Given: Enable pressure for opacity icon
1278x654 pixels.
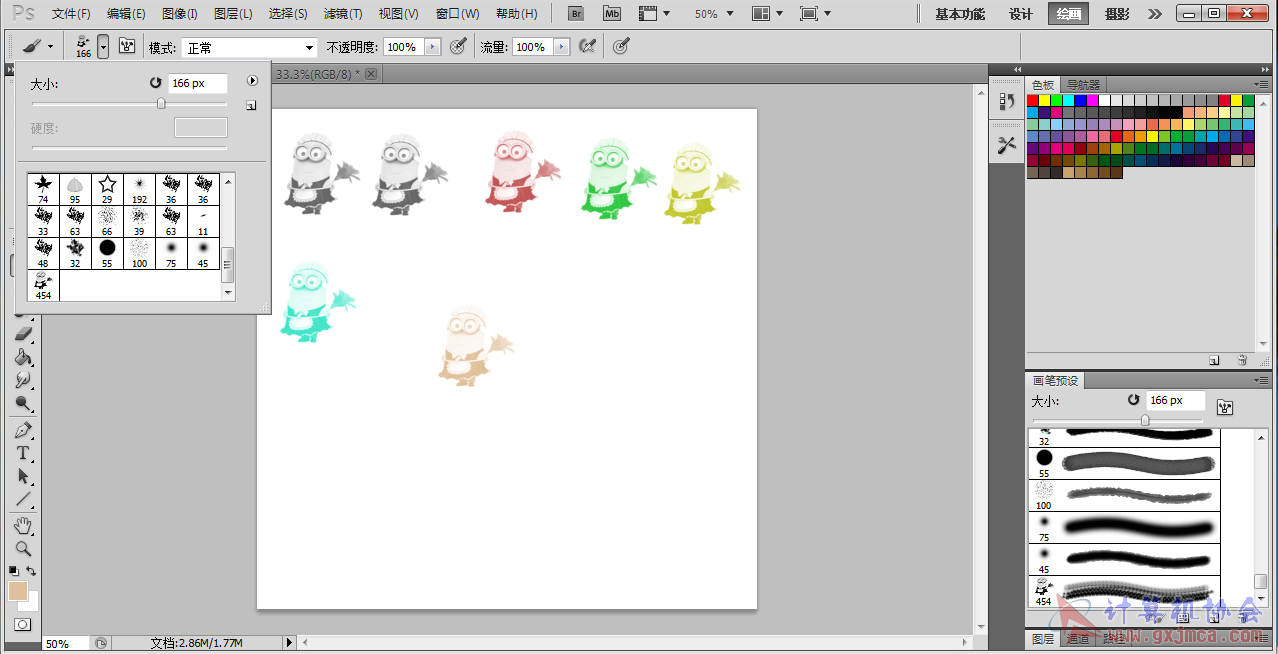Looking at the screenshot, I should click(x=458, y=47).
